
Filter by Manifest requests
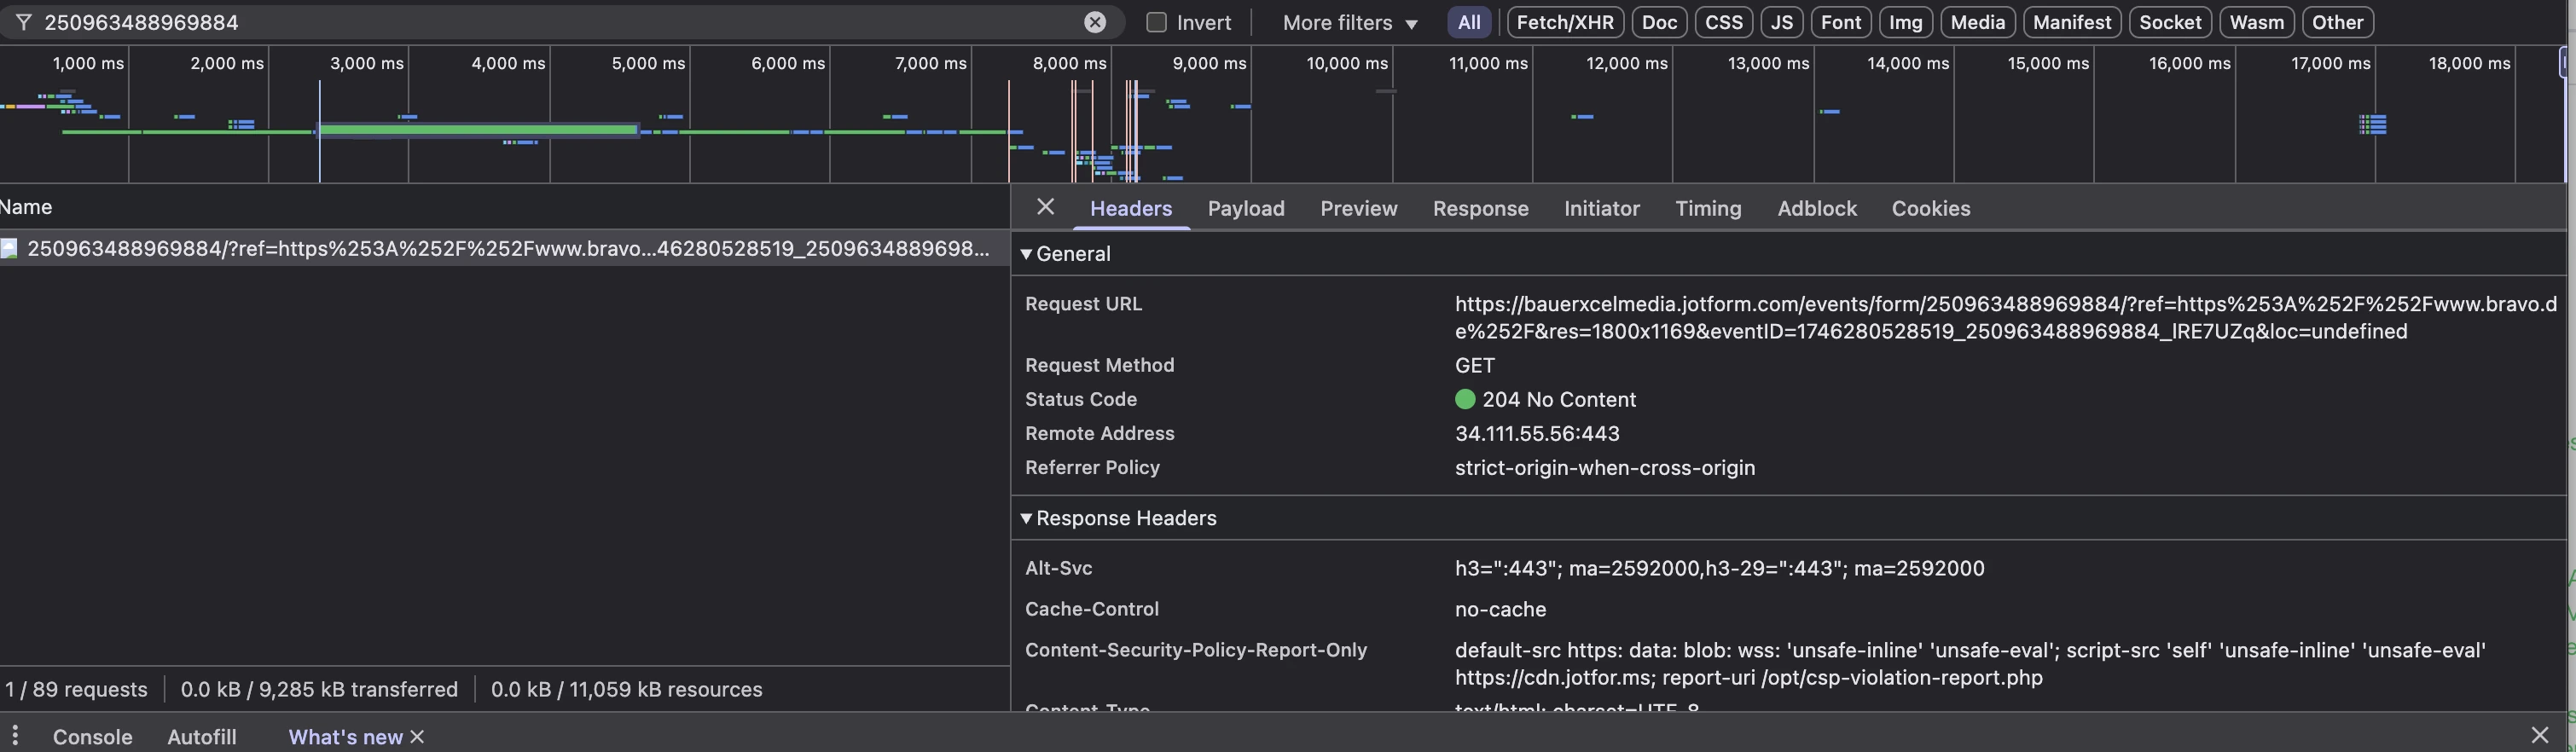(x=2071, y=22)
